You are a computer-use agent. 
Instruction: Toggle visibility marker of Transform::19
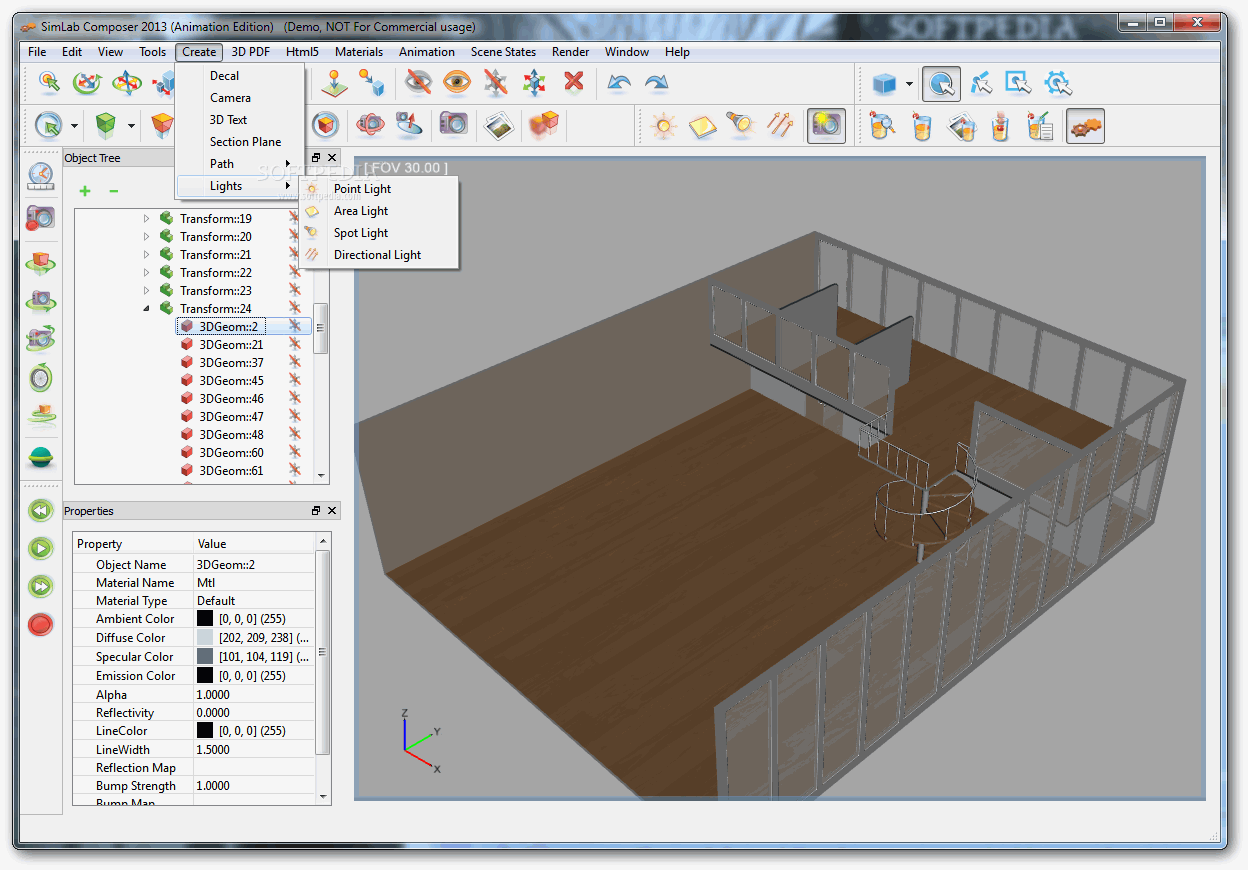tap(295, 218)
